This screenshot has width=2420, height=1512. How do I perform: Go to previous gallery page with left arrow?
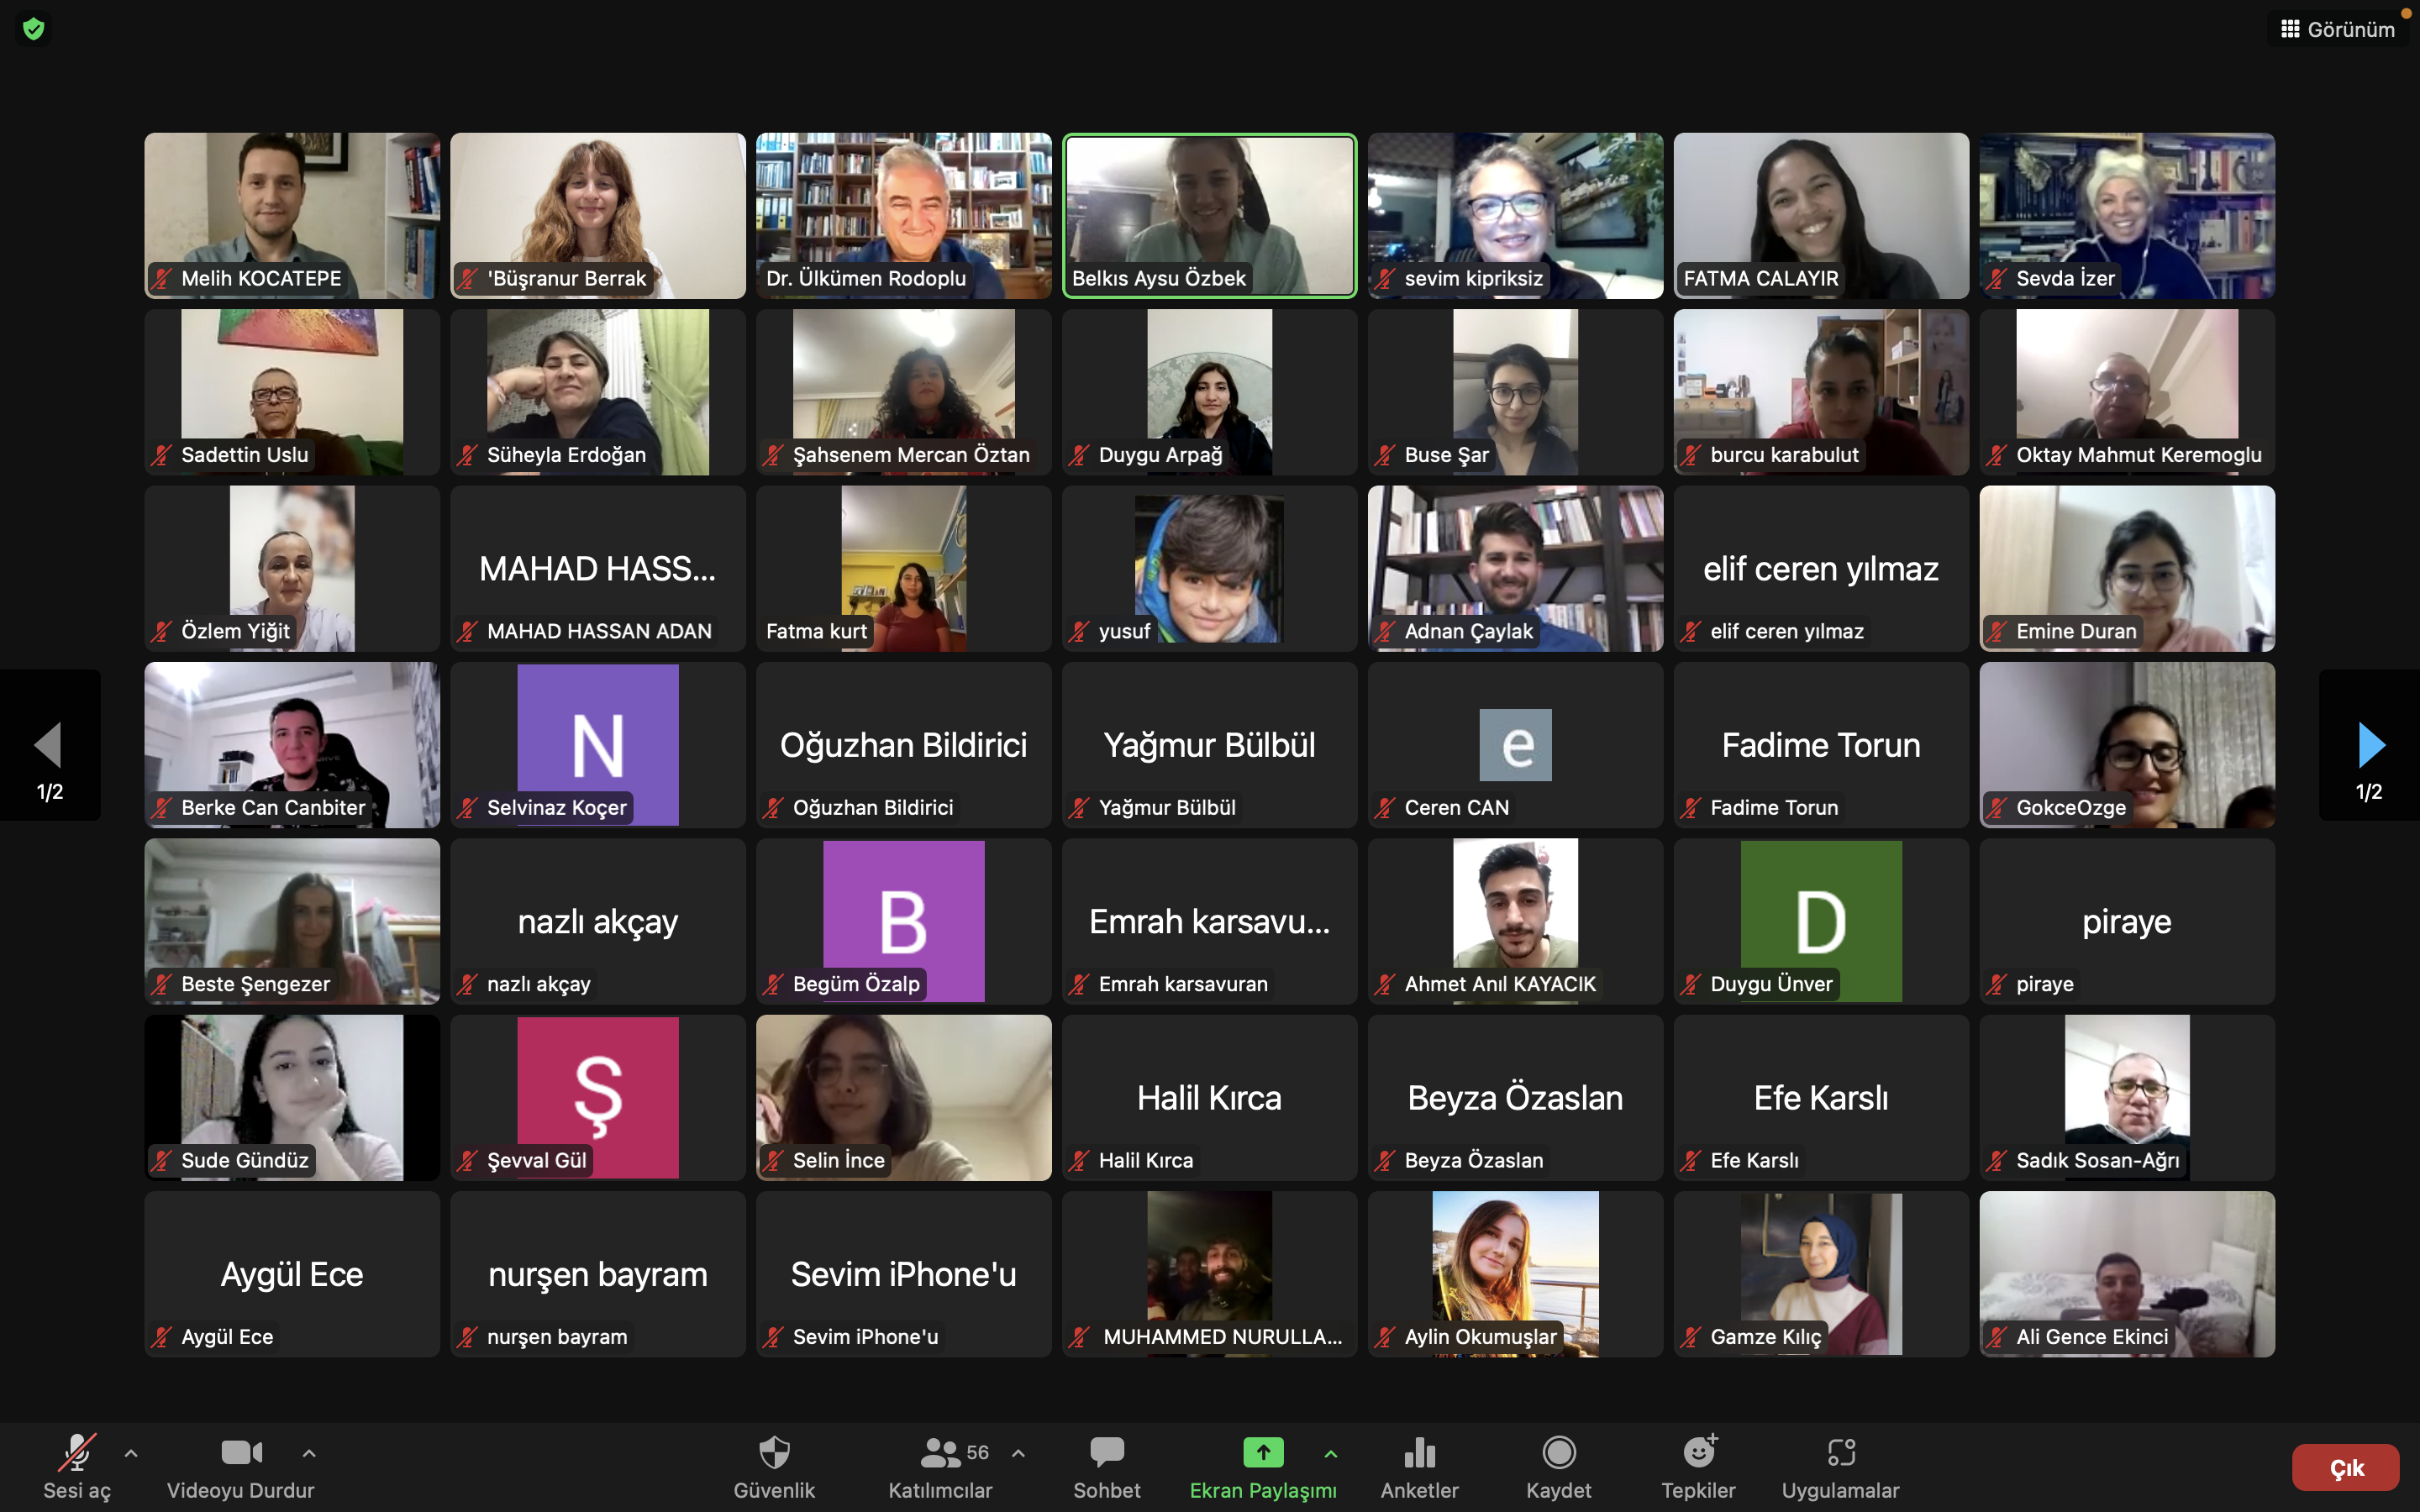(49, 746)
